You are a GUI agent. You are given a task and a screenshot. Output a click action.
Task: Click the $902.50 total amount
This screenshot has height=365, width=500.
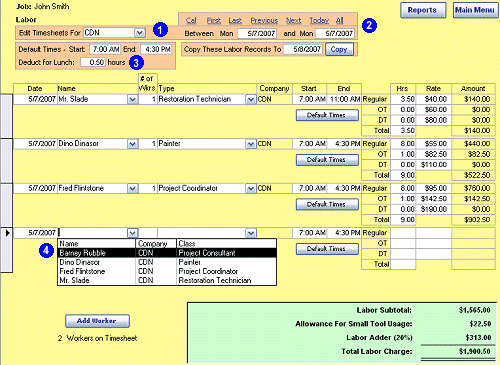point(473,220)
